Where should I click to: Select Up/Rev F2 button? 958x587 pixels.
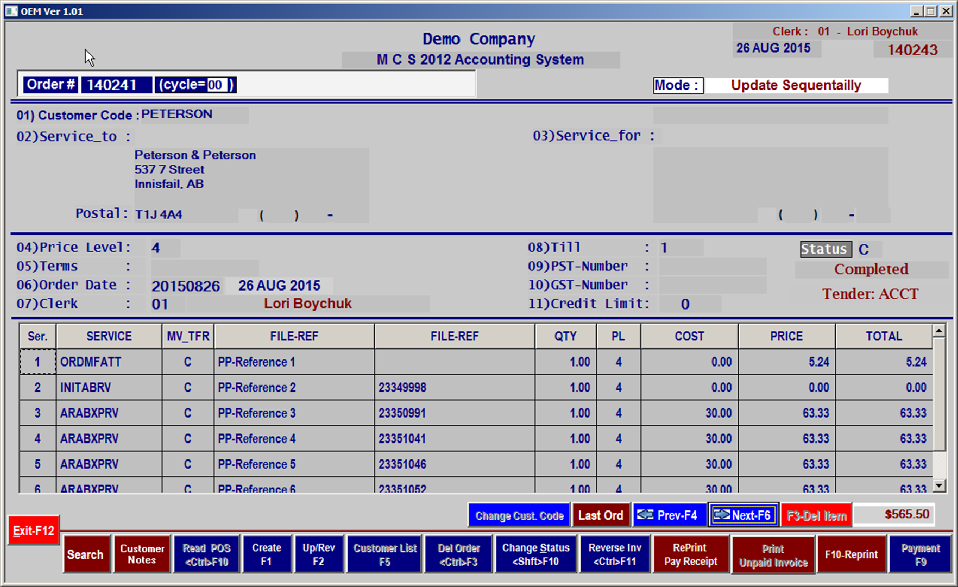[x=319, y=555]
